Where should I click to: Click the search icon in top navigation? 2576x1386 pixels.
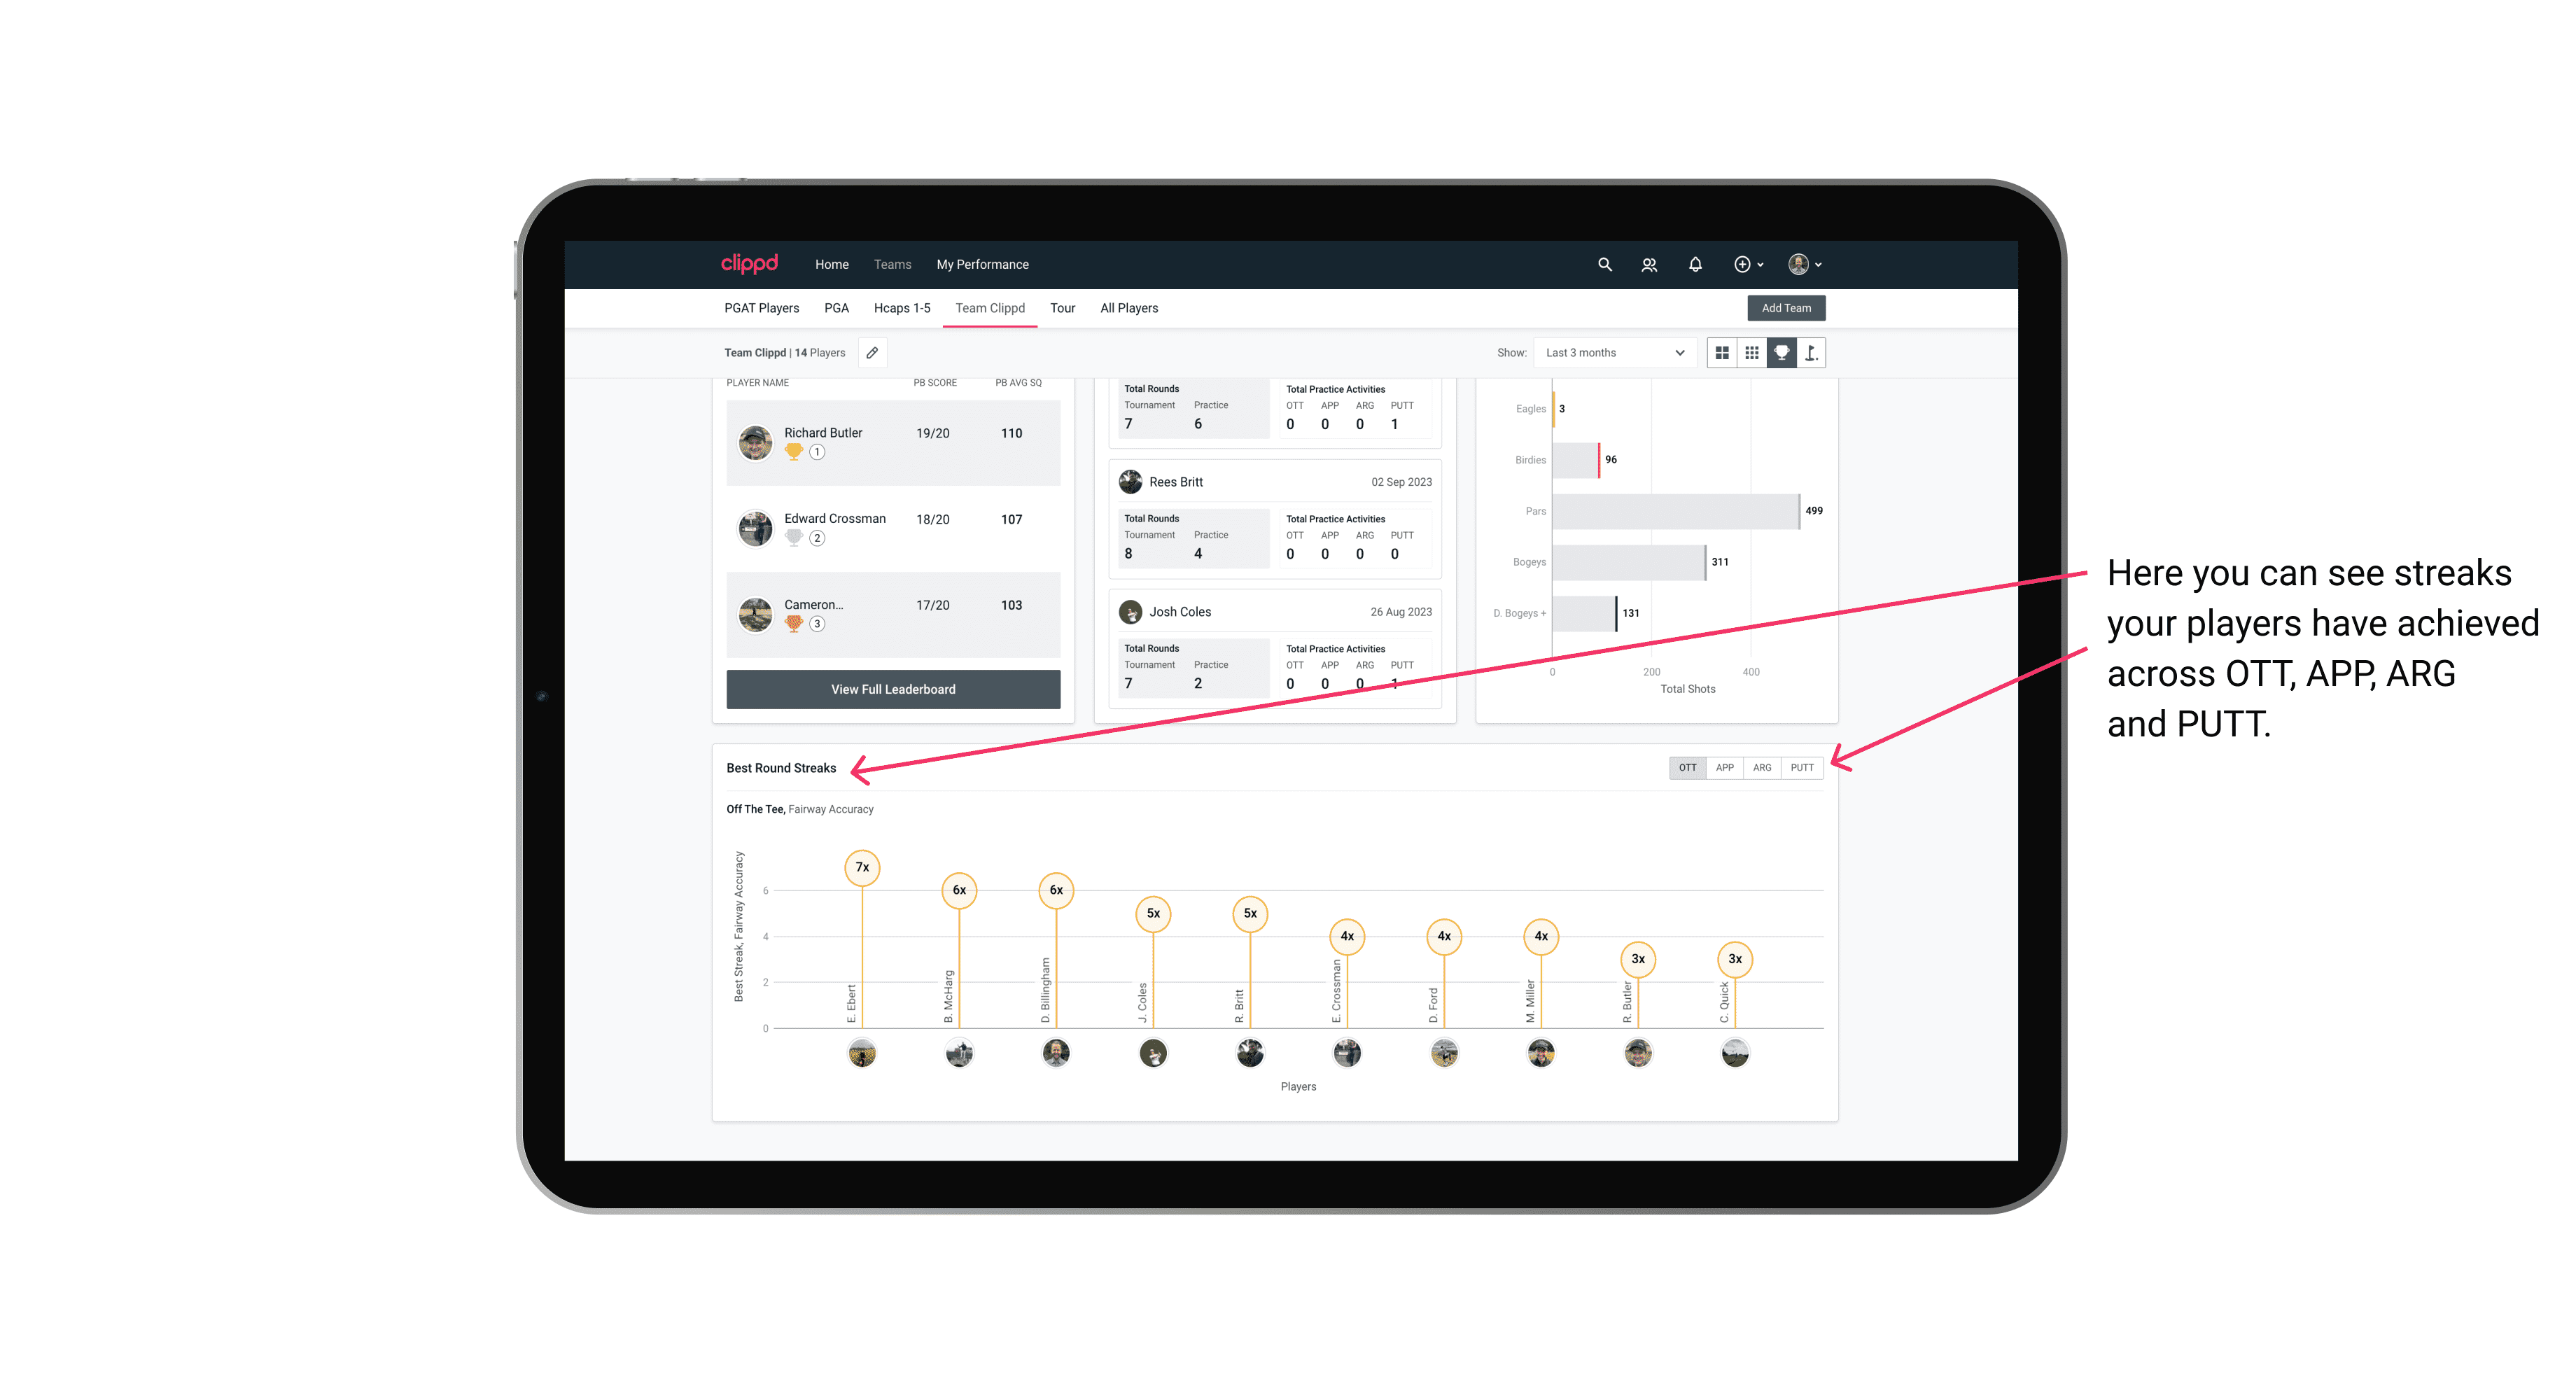1604,265
